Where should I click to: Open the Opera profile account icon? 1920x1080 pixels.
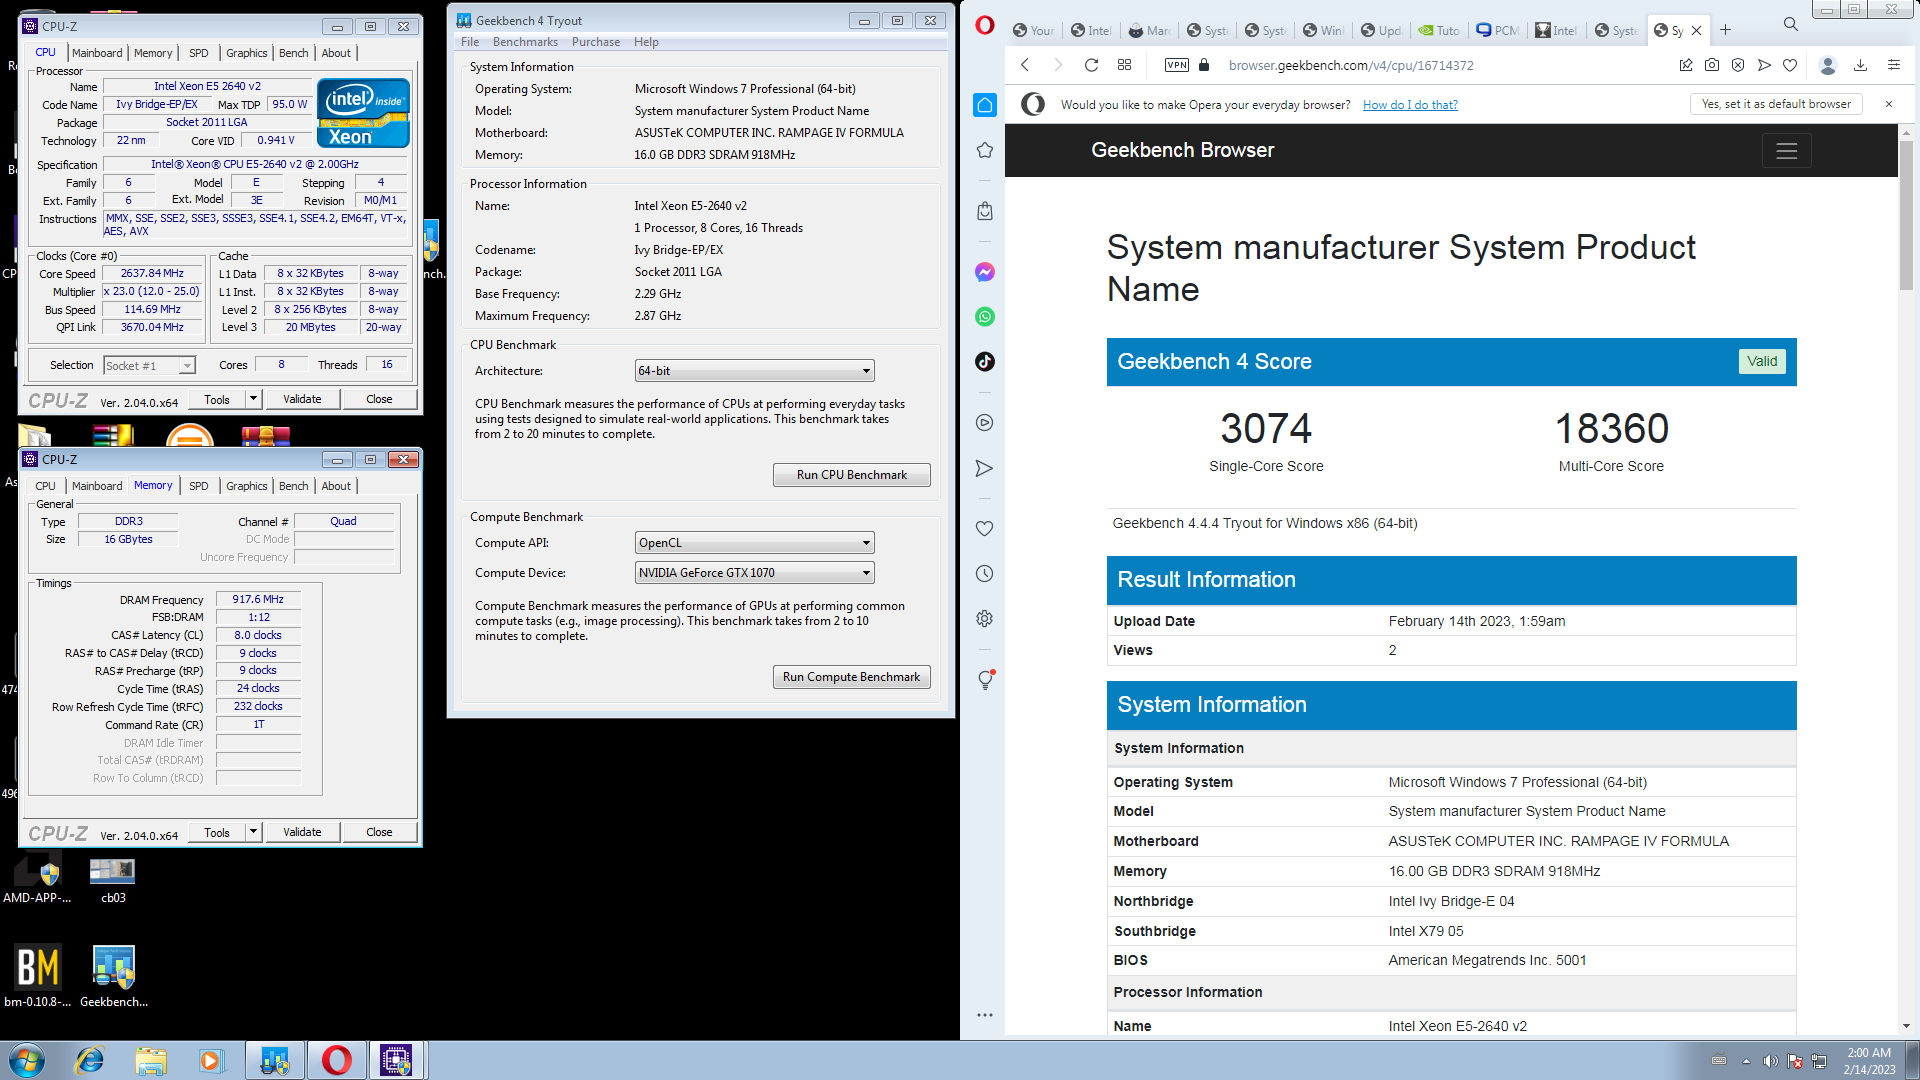coord(1828,65)
